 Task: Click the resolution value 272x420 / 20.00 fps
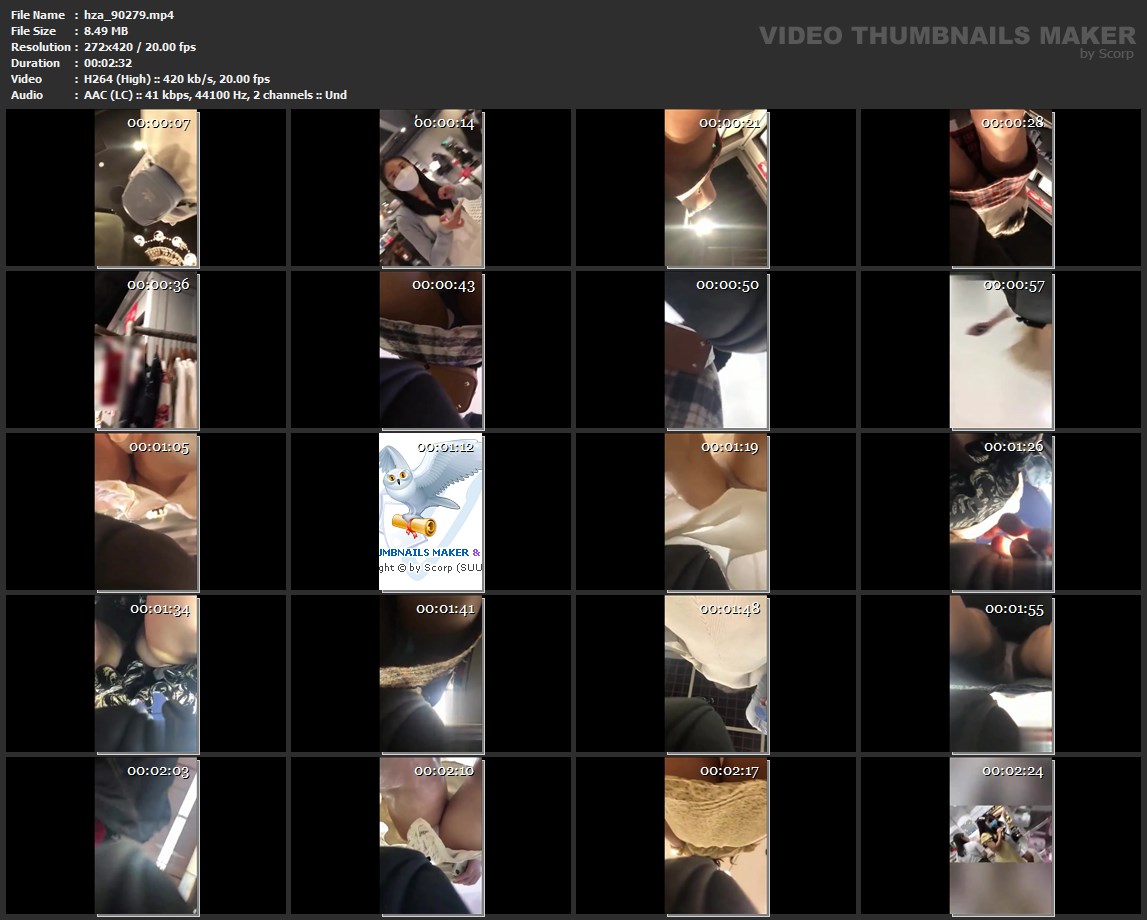click(140, 47)
